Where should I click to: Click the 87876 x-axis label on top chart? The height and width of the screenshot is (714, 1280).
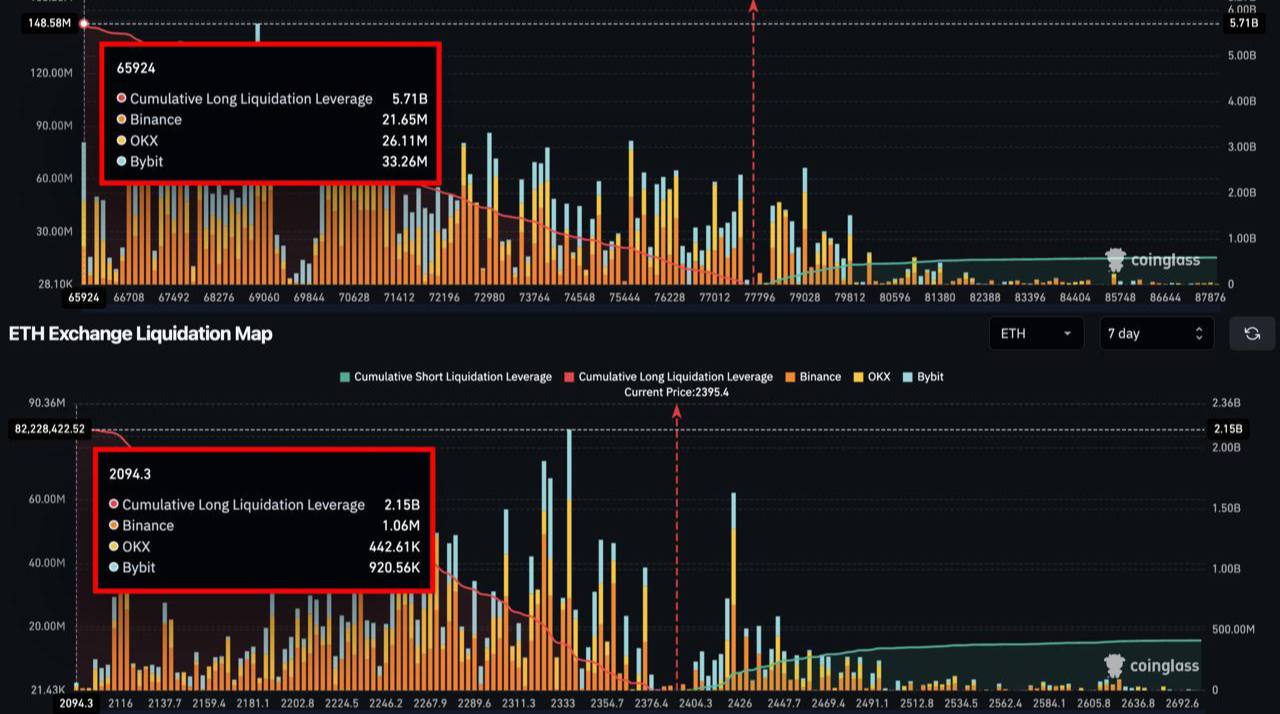1210,297
